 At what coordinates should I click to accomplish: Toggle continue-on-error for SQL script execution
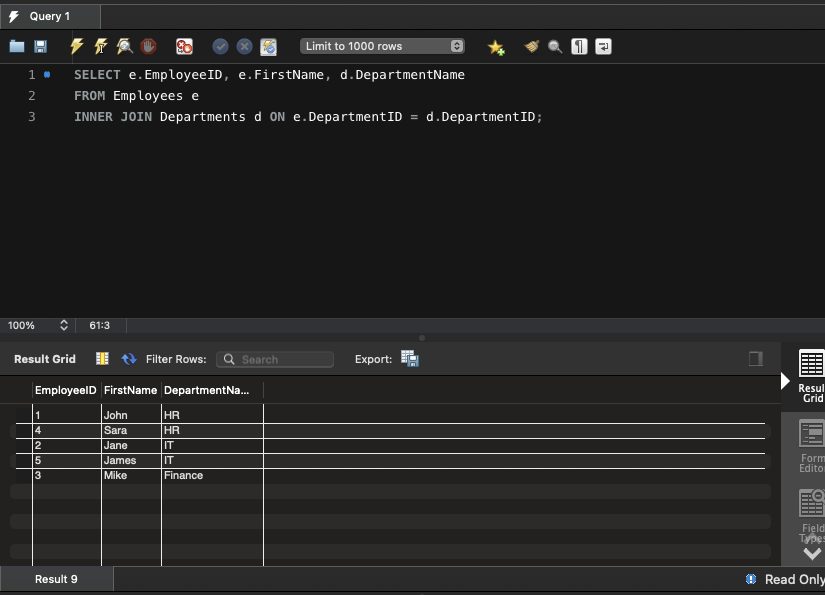[184, 46]
